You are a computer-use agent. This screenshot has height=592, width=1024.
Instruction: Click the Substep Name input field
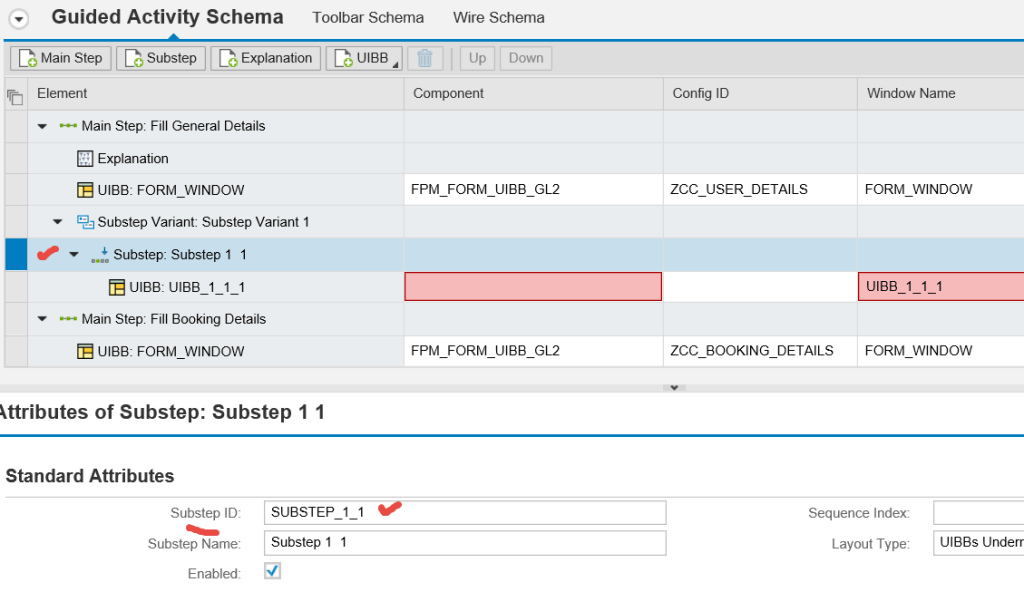[465, 543]
